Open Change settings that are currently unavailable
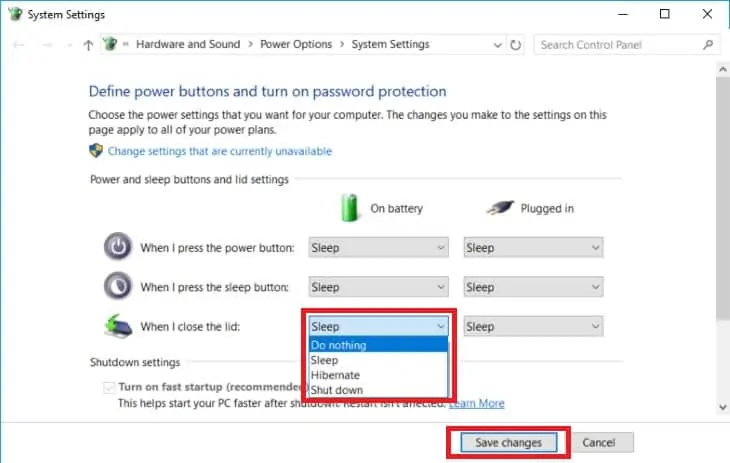The image size is (730, 463). (220, 151)
